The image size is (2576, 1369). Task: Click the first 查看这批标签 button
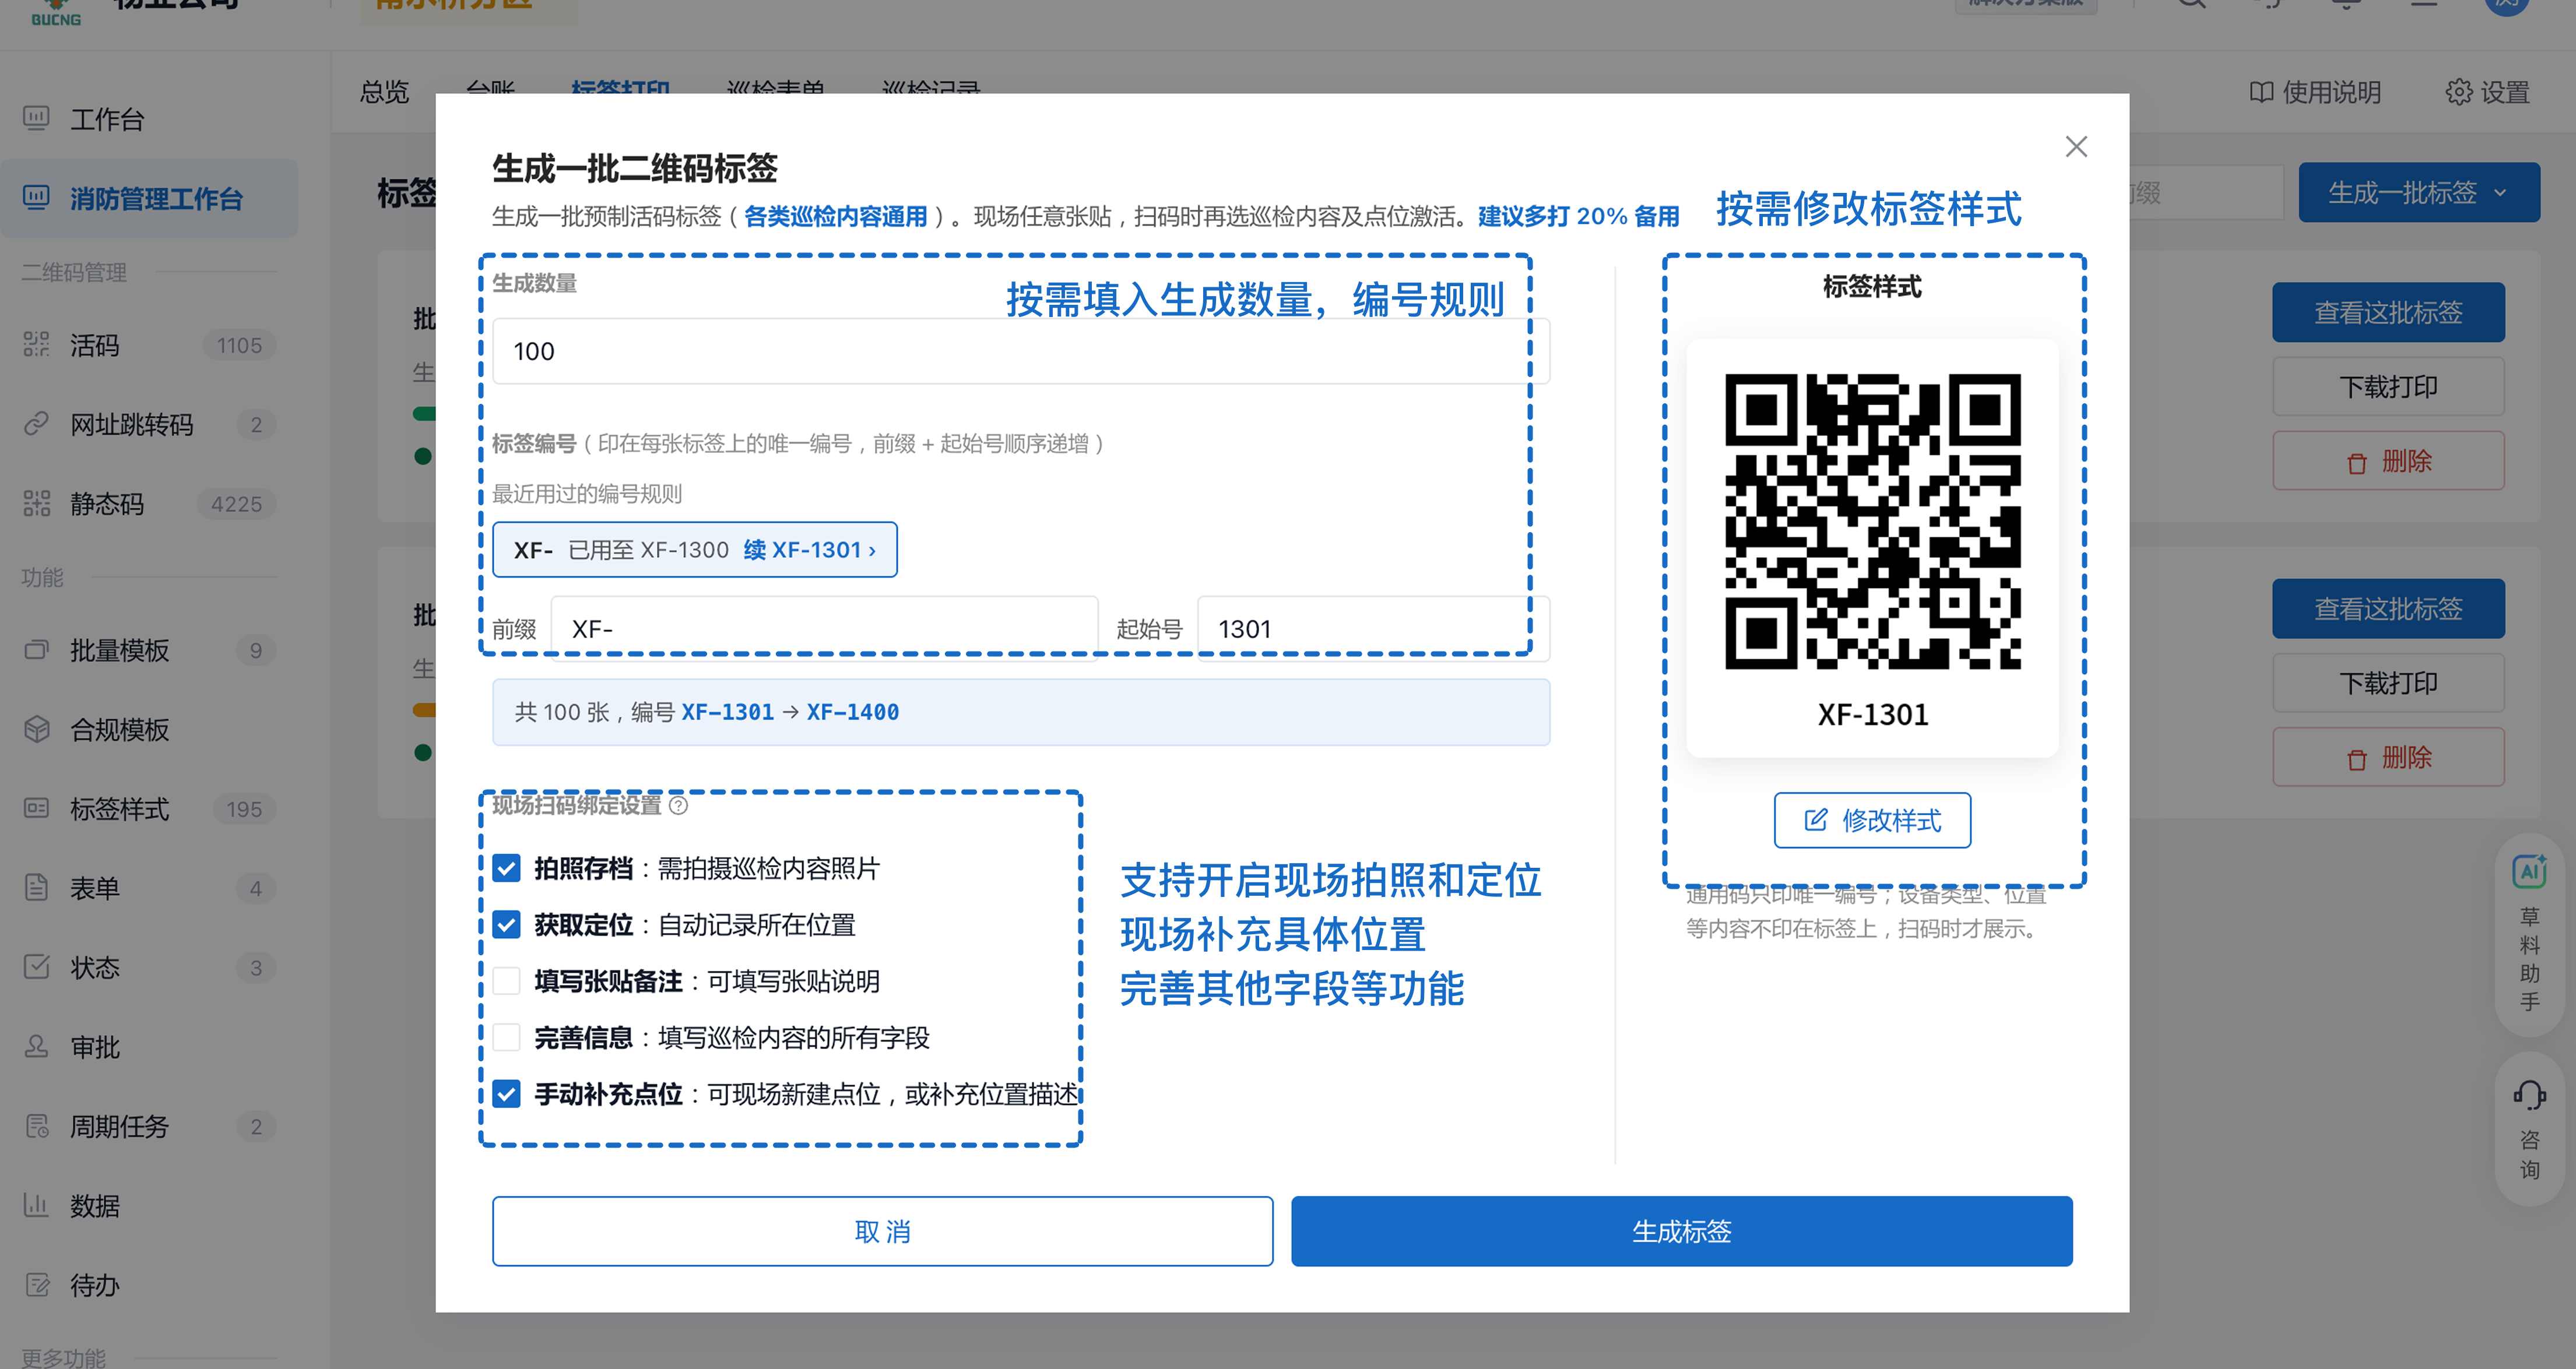tap(2388, 312)
